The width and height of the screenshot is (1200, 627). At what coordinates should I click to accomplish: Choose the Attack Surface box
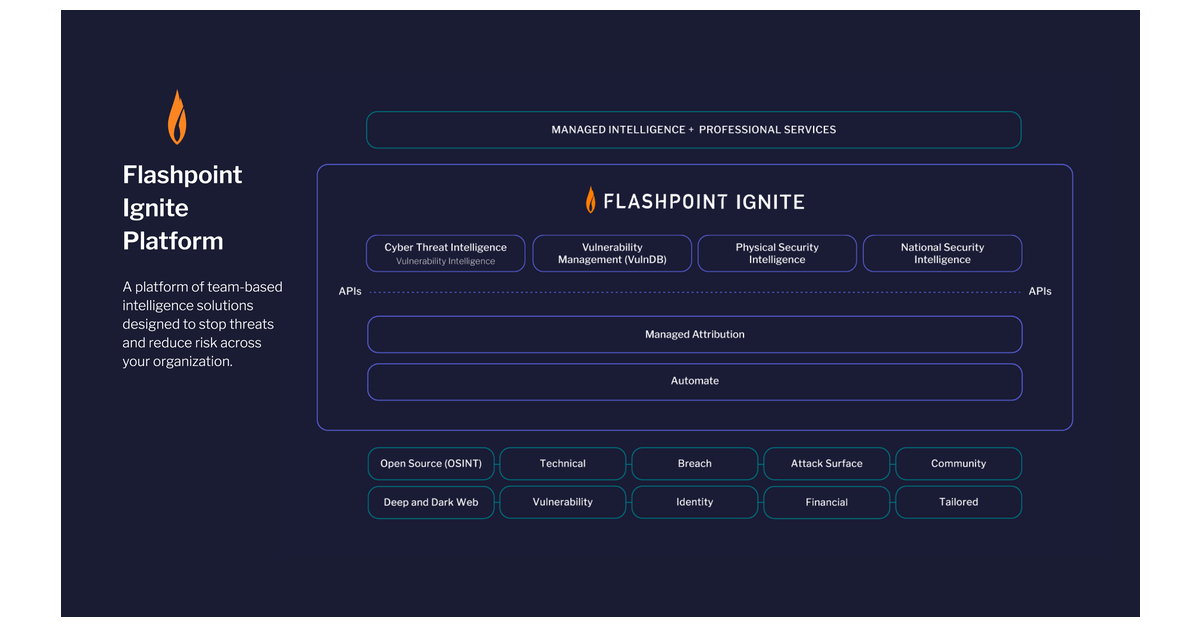827,464
